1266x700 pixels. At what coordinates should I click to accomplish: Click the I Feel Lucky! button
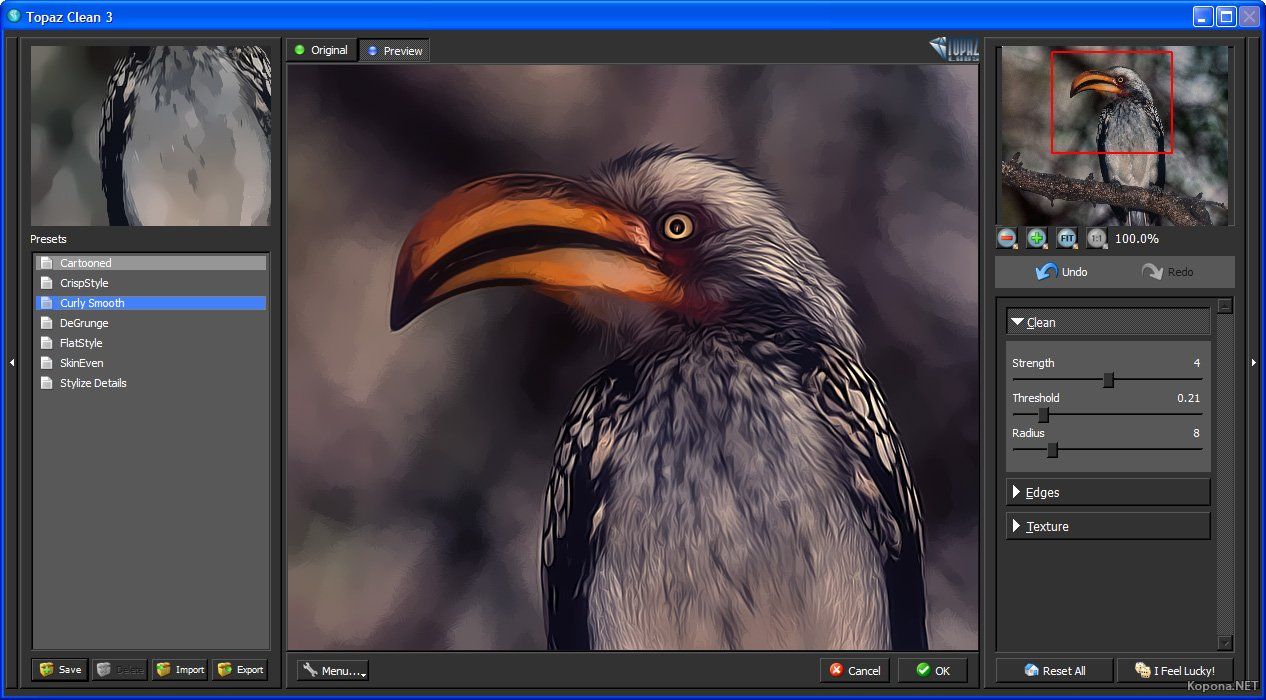coord(1175,670)
